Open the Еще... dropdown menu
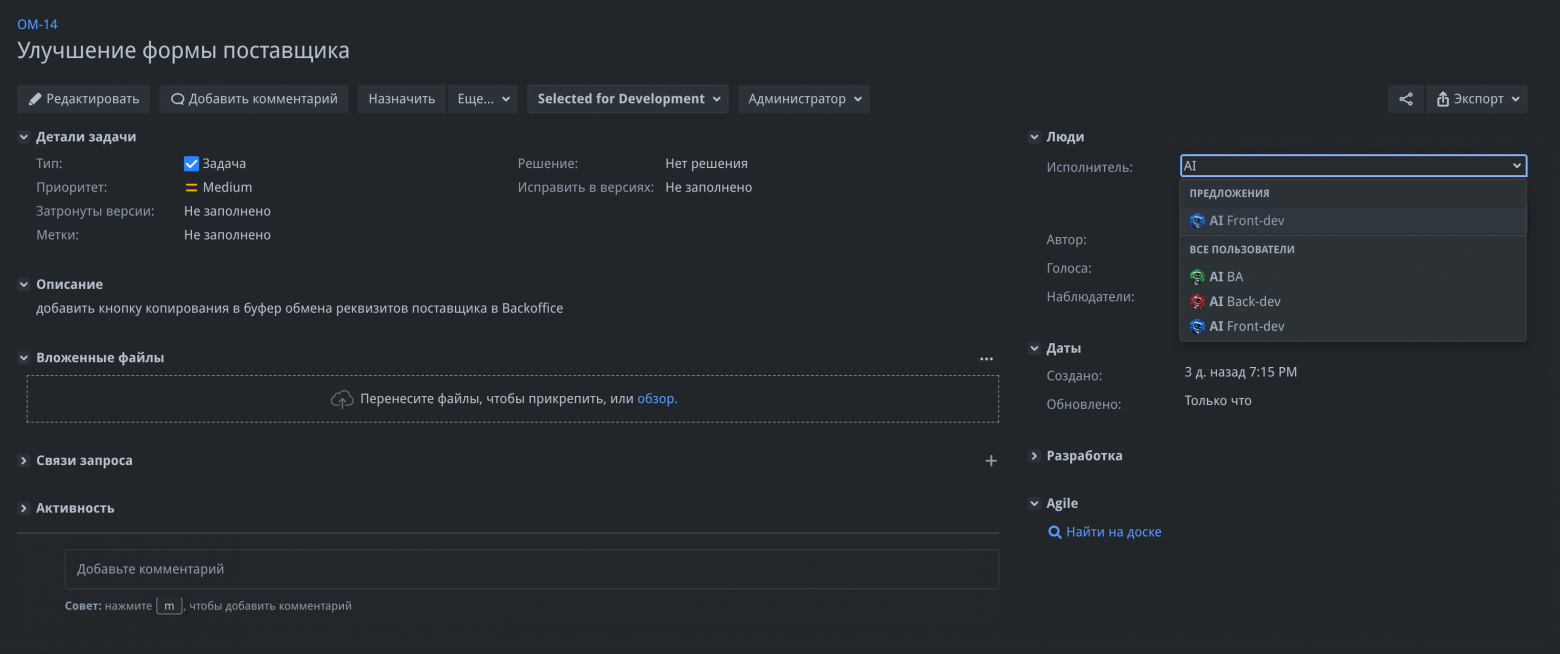 tap(484, 99)
